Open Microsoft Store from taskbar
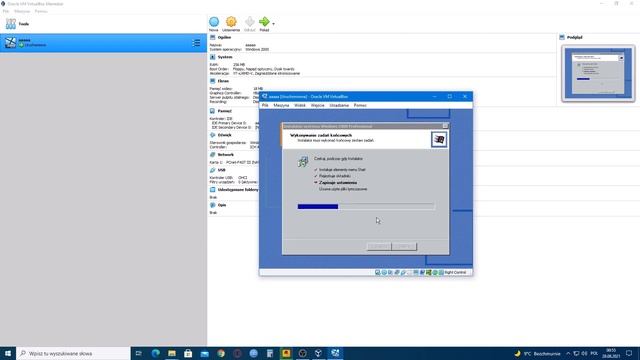This screenshot has height=360, width=640. pyautogui.click(x=188, y=353)
